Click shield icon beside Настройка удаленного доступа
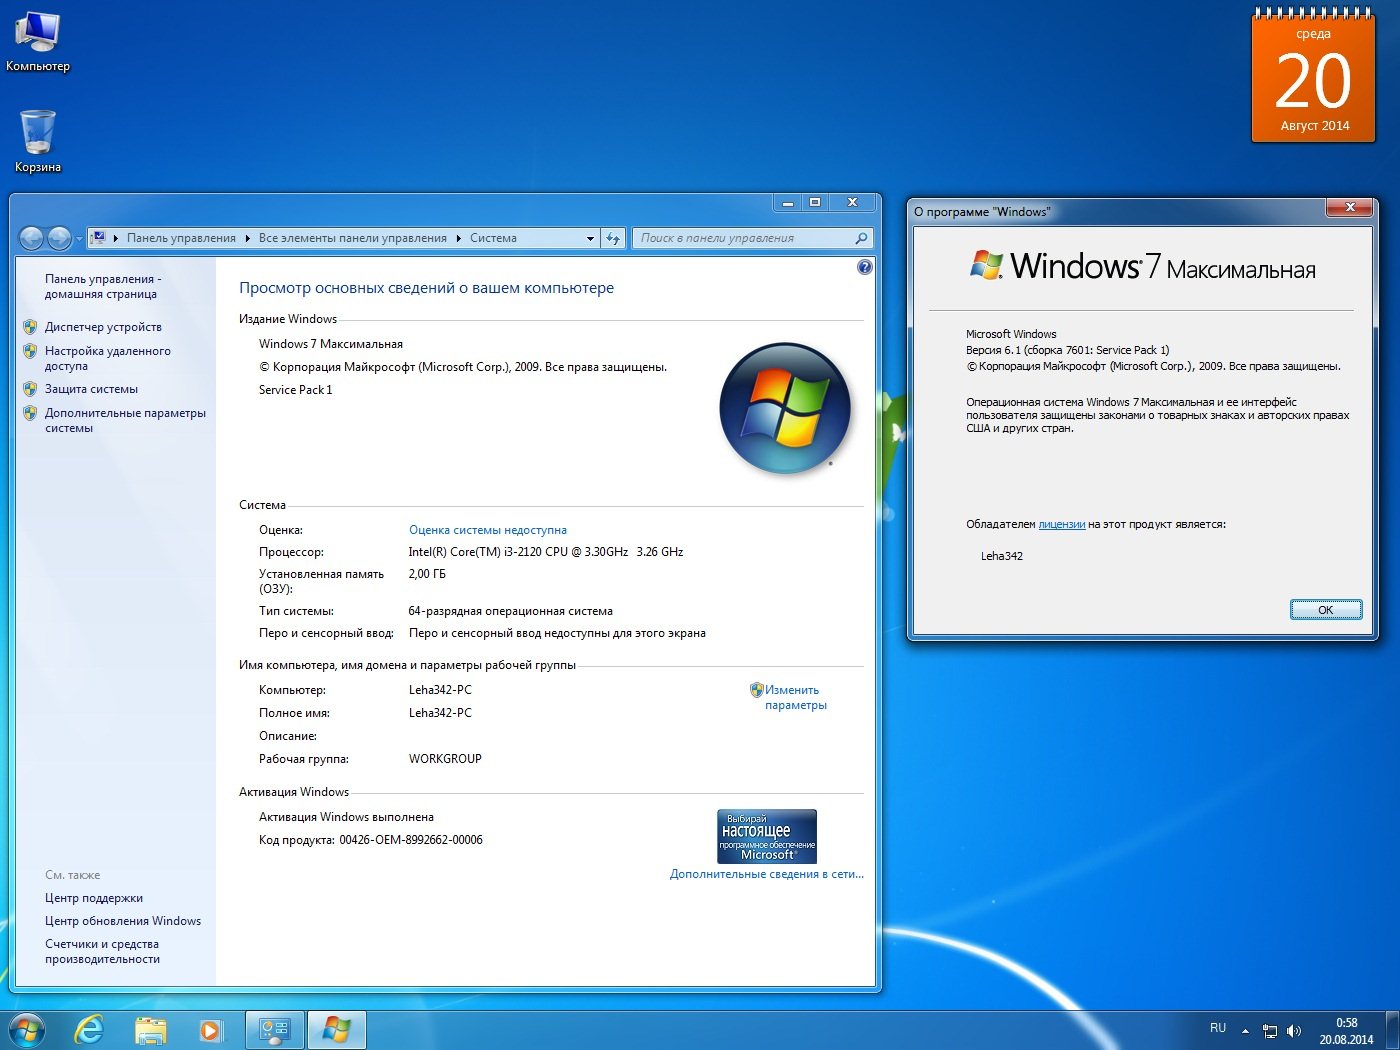Viewport: 1400px width, 1050px height. tap(30, 351)
